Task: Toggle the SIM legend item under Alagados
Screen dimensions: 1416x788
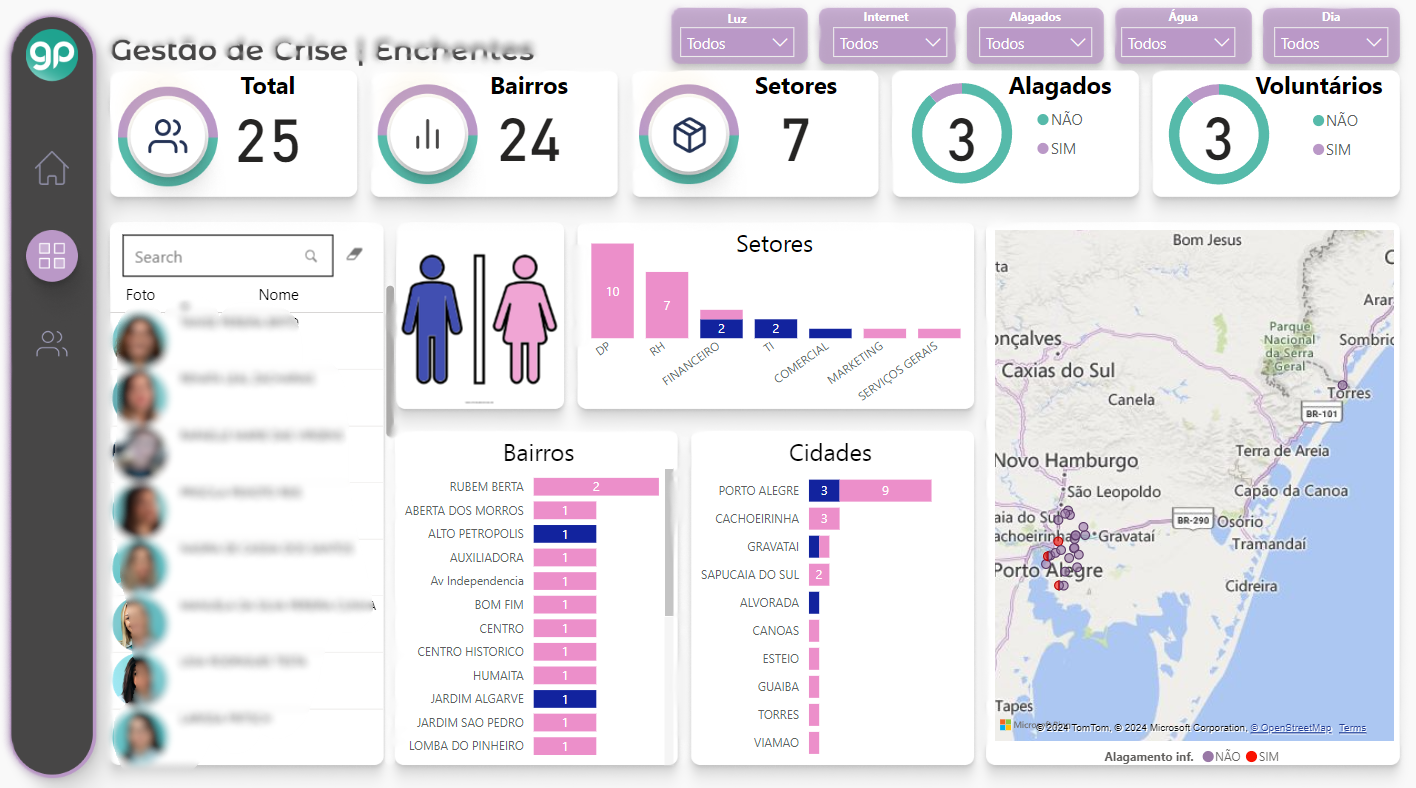Action: tap(1056, 149)
